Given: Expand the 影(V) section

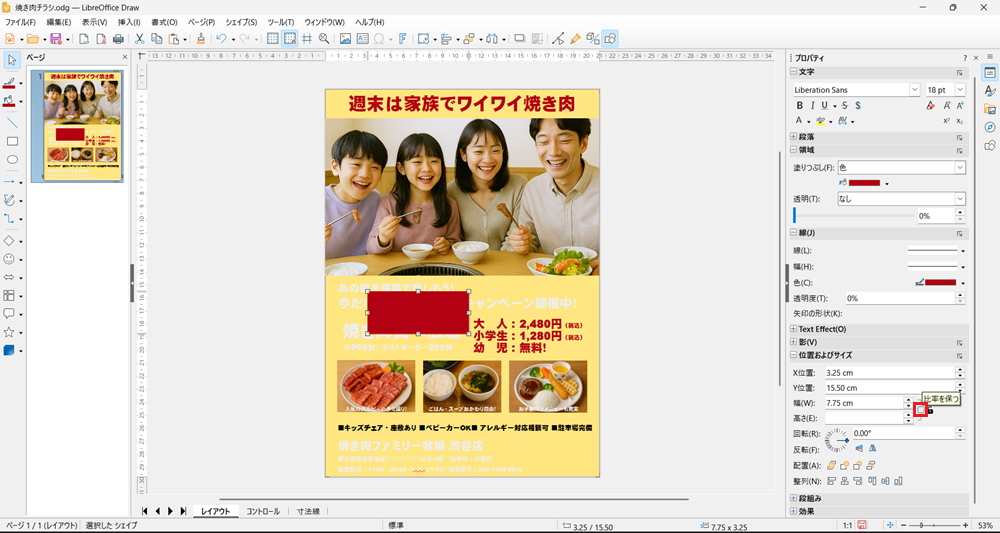Looking at the screenshot, I should (x=793, y=342).
